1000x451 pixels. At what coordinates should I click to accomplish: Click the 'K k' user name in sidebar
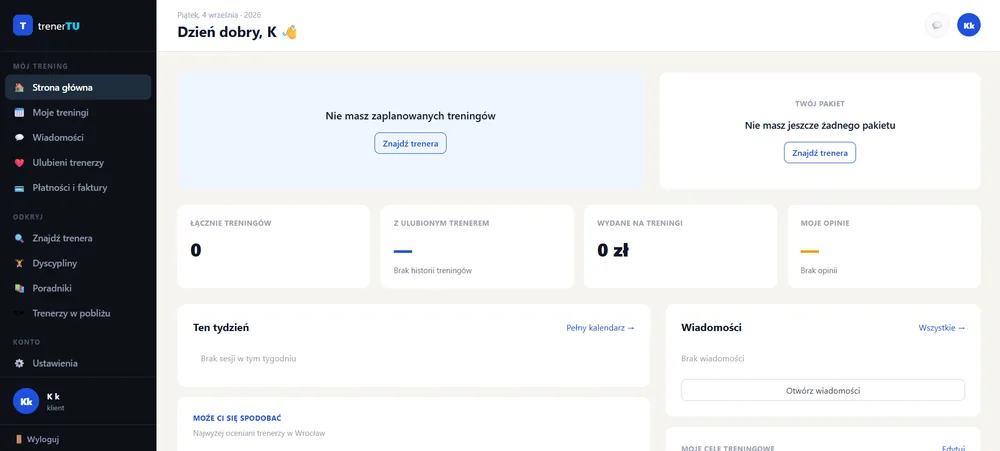[x=53, y=396]
